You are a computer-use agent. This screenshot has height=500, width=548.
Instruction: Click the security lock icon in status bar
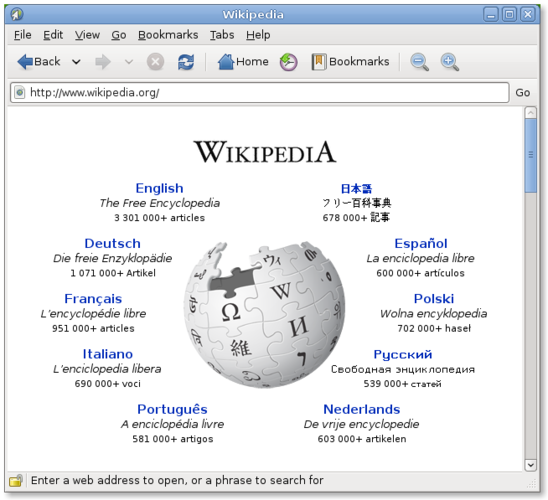point(16,480)
